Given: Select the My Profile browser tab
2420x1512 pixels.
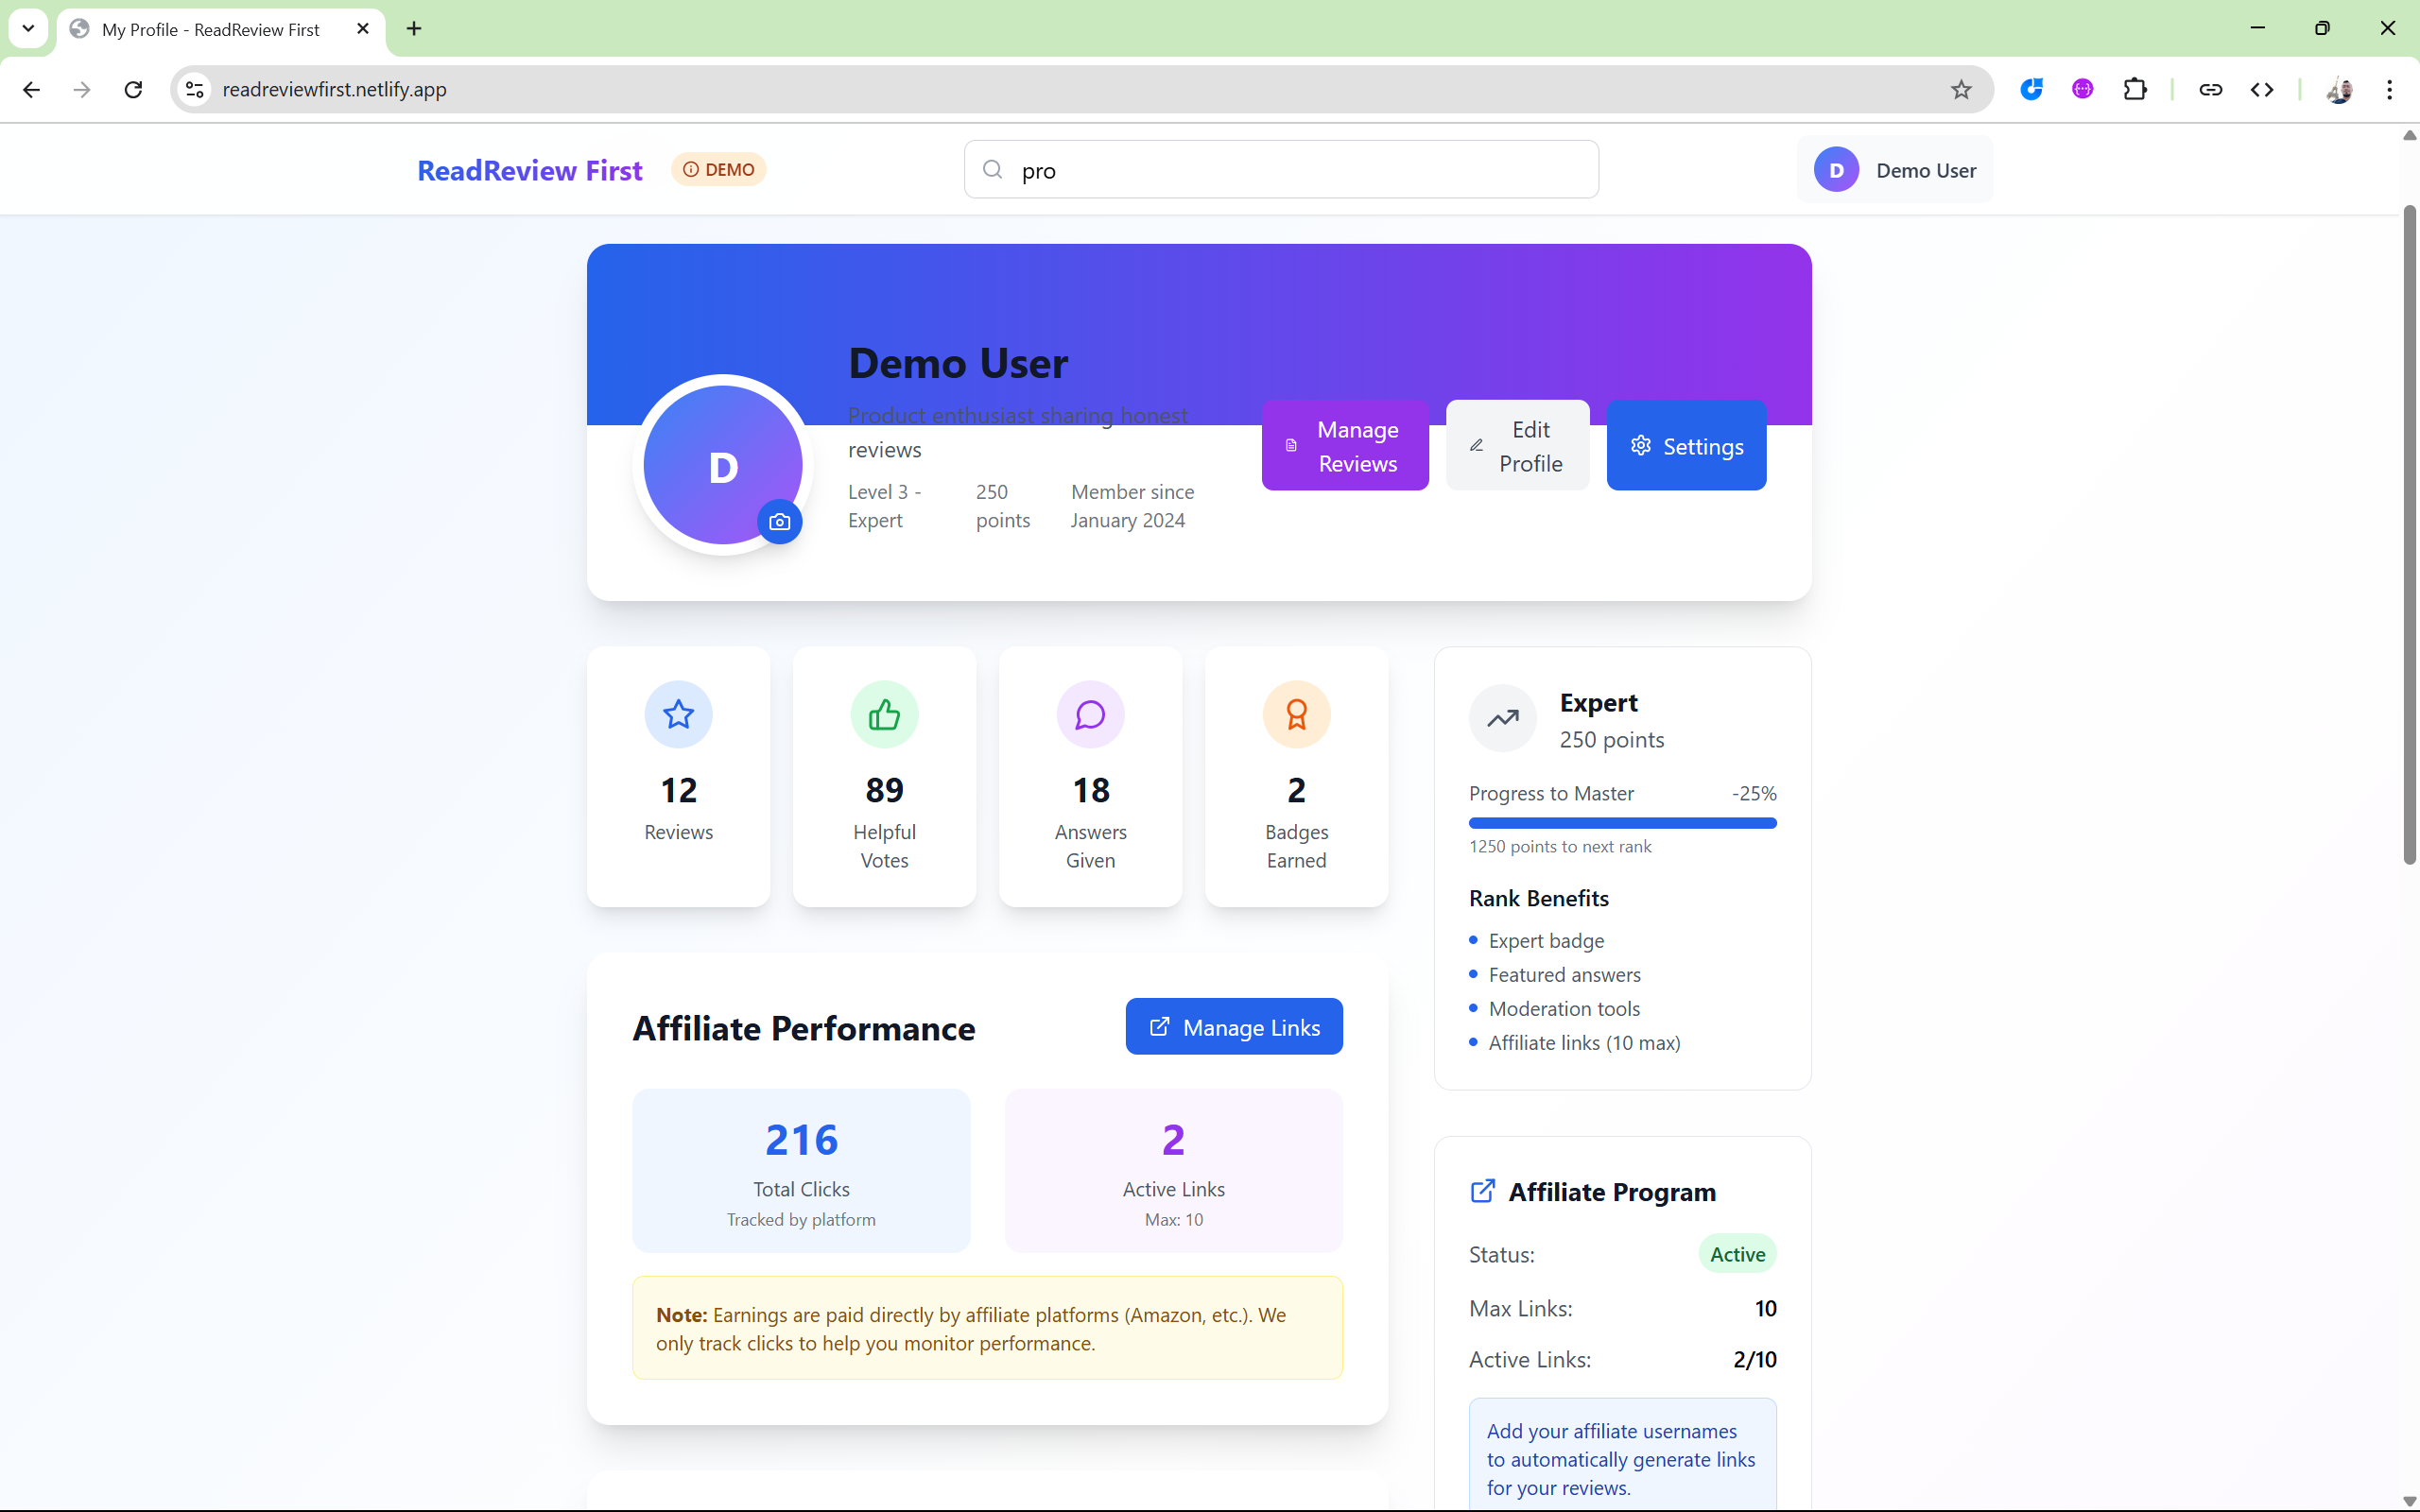Looking at the screenshot, I should pyautogui.click(x=210, y=29).
